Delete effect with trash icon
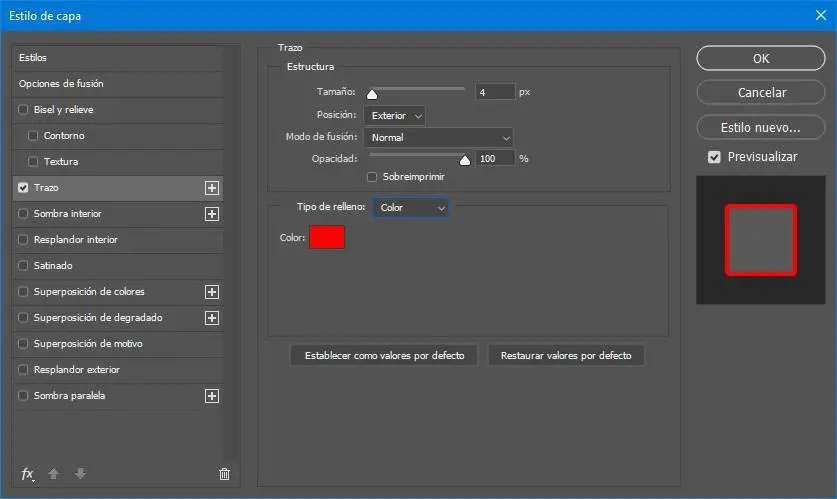Screen dimensions: 837x499 click(x=225, y=473)
